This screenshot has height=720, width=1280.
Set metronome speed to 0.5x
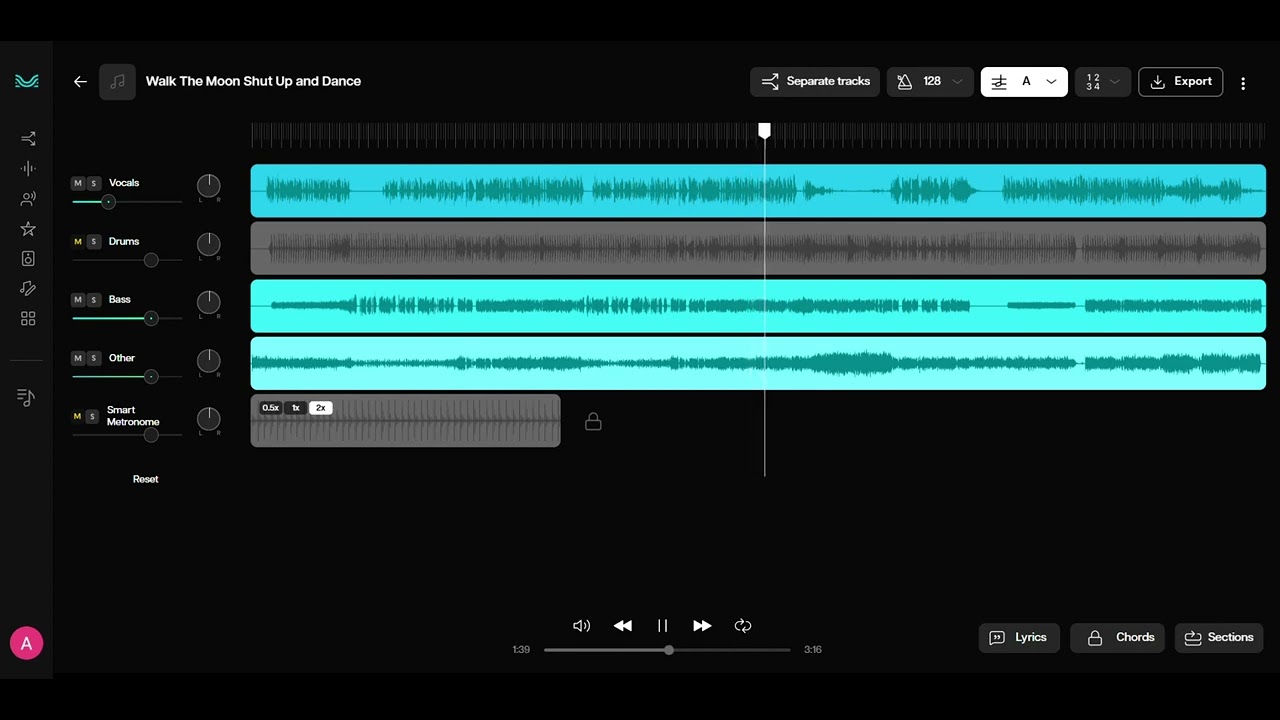click(270, 408)
